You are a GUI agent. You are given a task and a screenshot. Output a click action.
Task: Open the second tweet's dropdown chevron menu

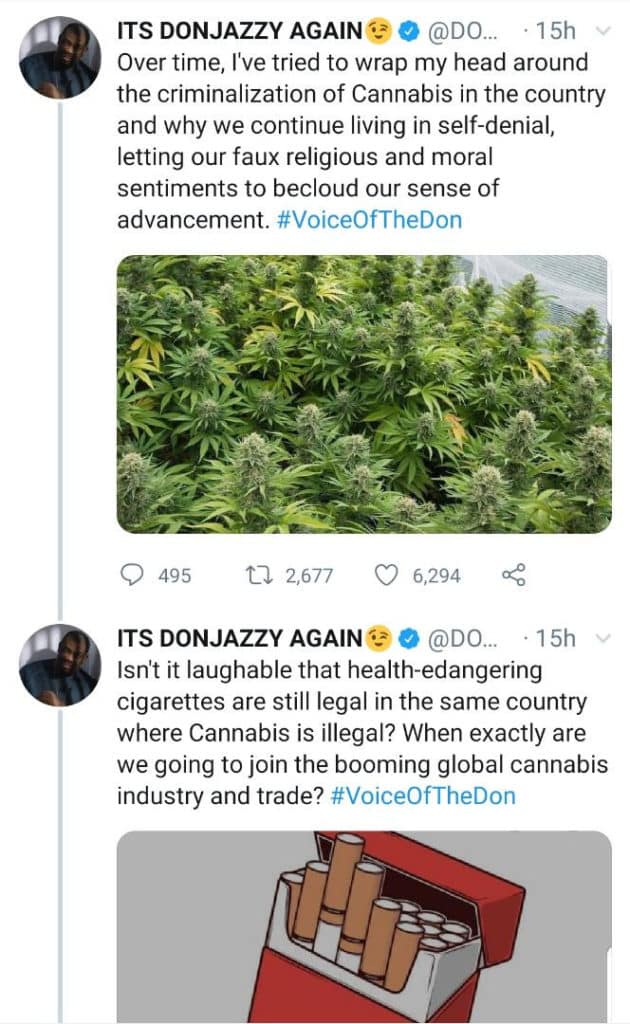coord(602,638)
